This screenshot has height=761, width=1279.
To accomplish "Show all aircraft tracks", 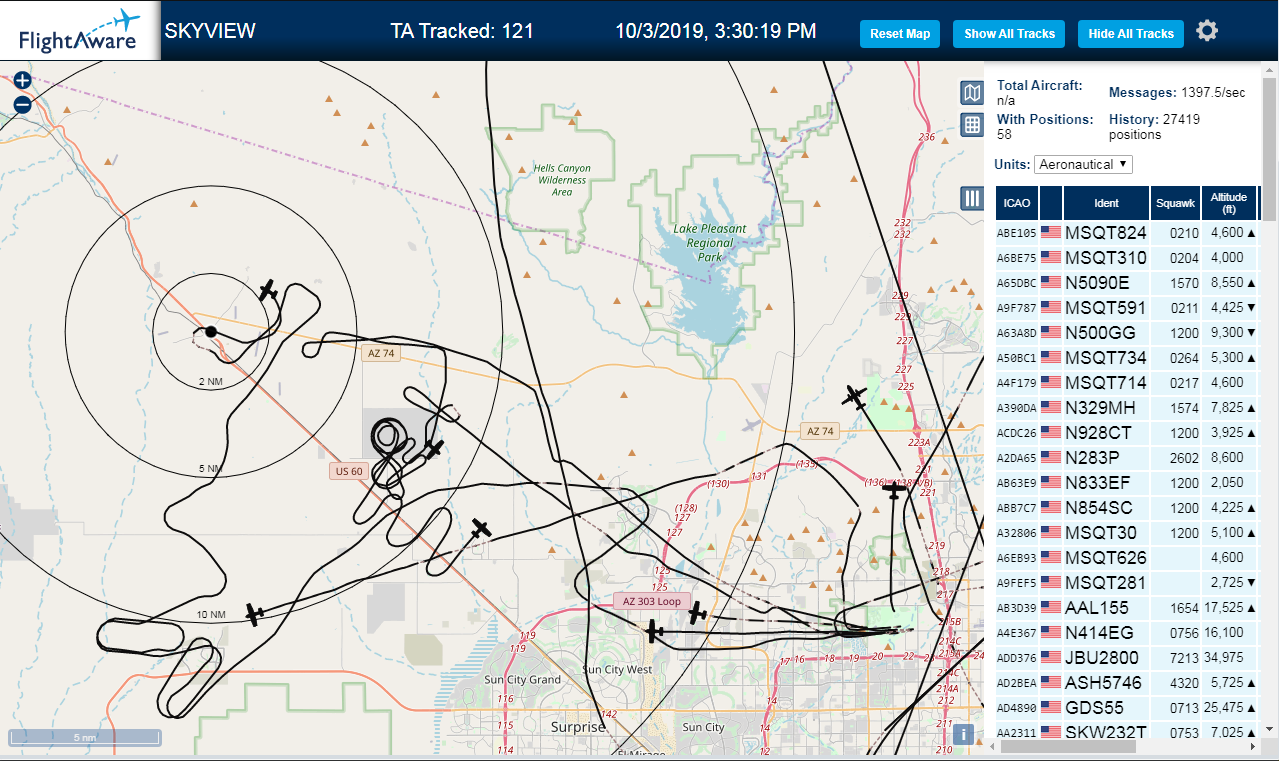I will point(1009,33).
